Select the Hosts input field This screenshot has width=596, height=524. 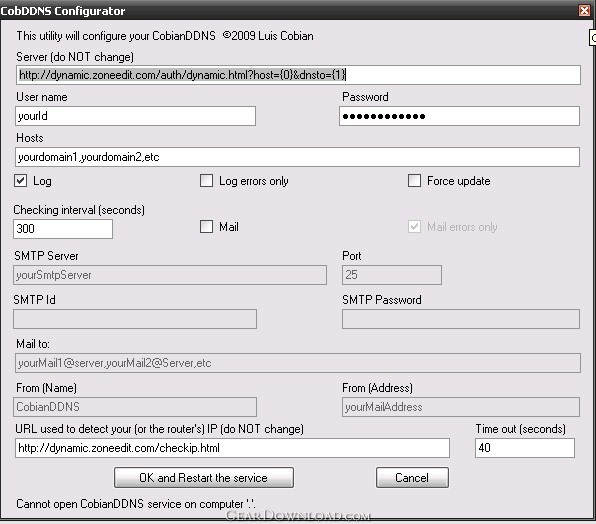coord(297,157)
